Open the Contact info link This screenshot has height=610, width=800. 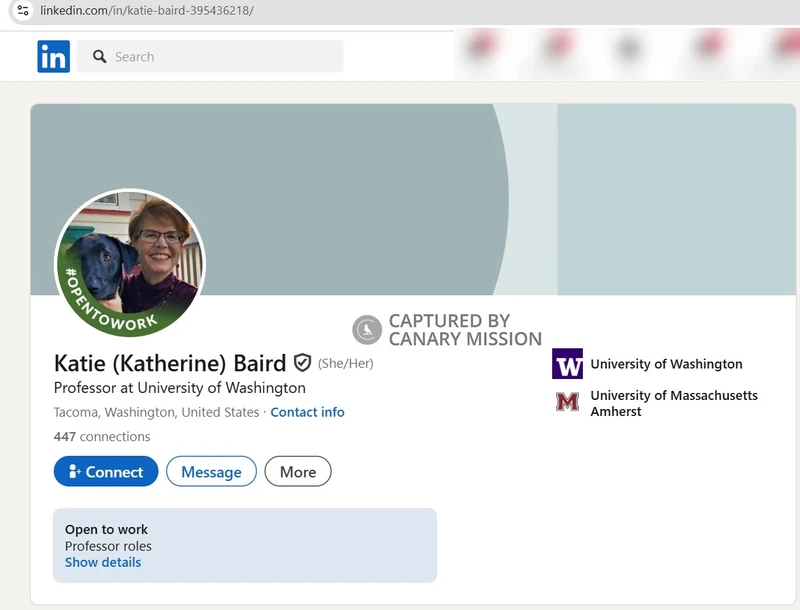(x=307, y=412)
